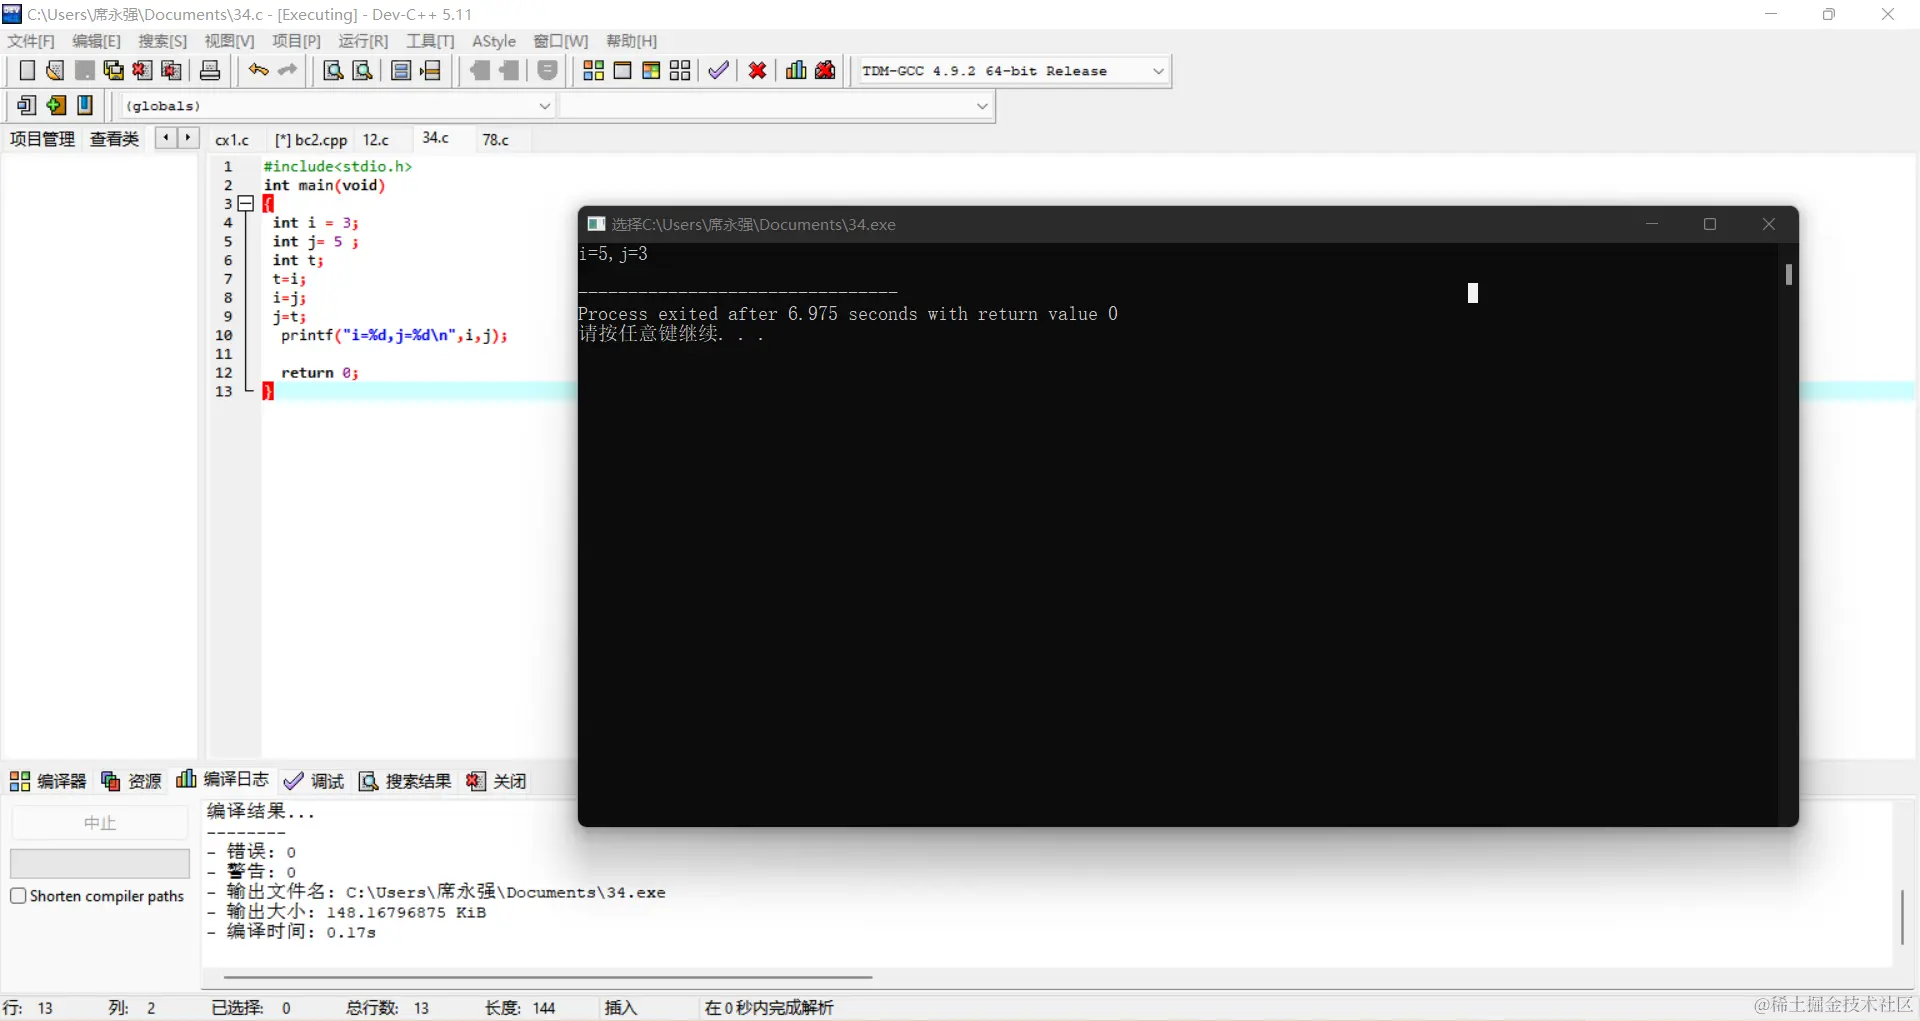Click the Goto Function toolbar icon
Image resolution: width=1920 pixels, height=1021 pixels.
[x=401, y=70]
